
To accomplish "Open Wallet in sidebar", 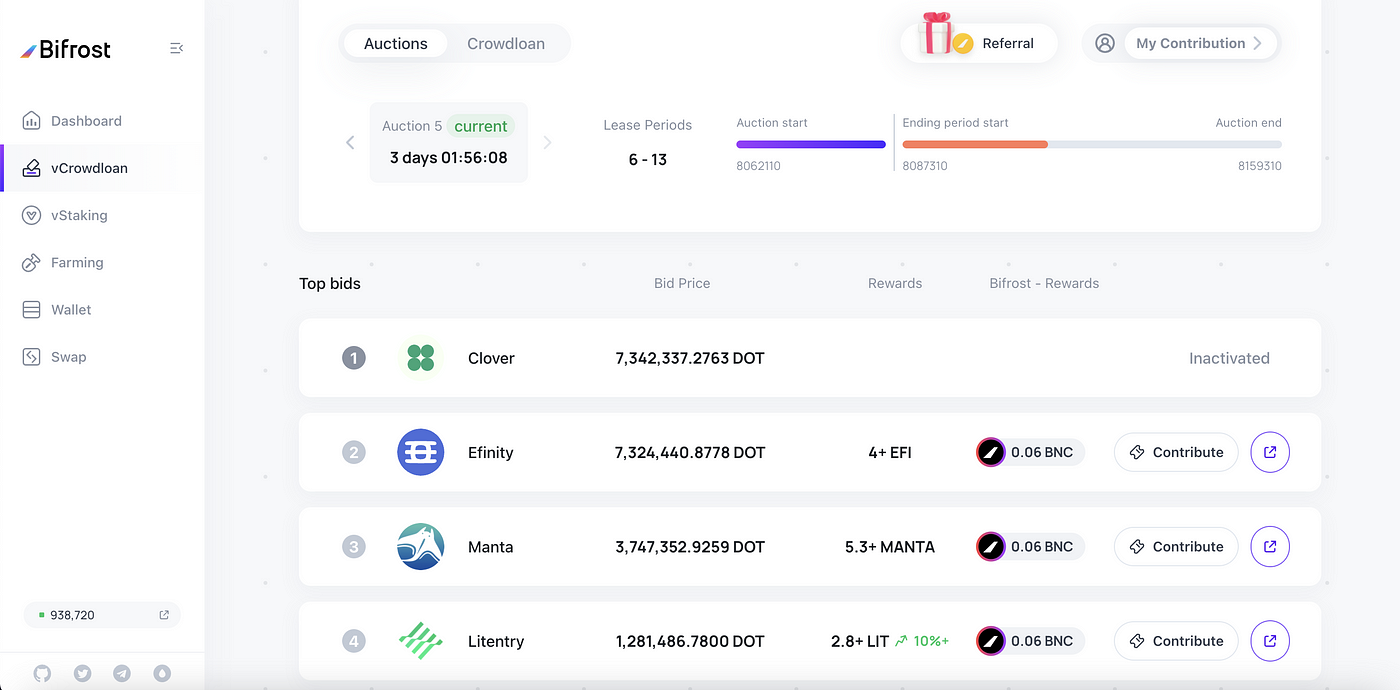I will tap(71, 310).
